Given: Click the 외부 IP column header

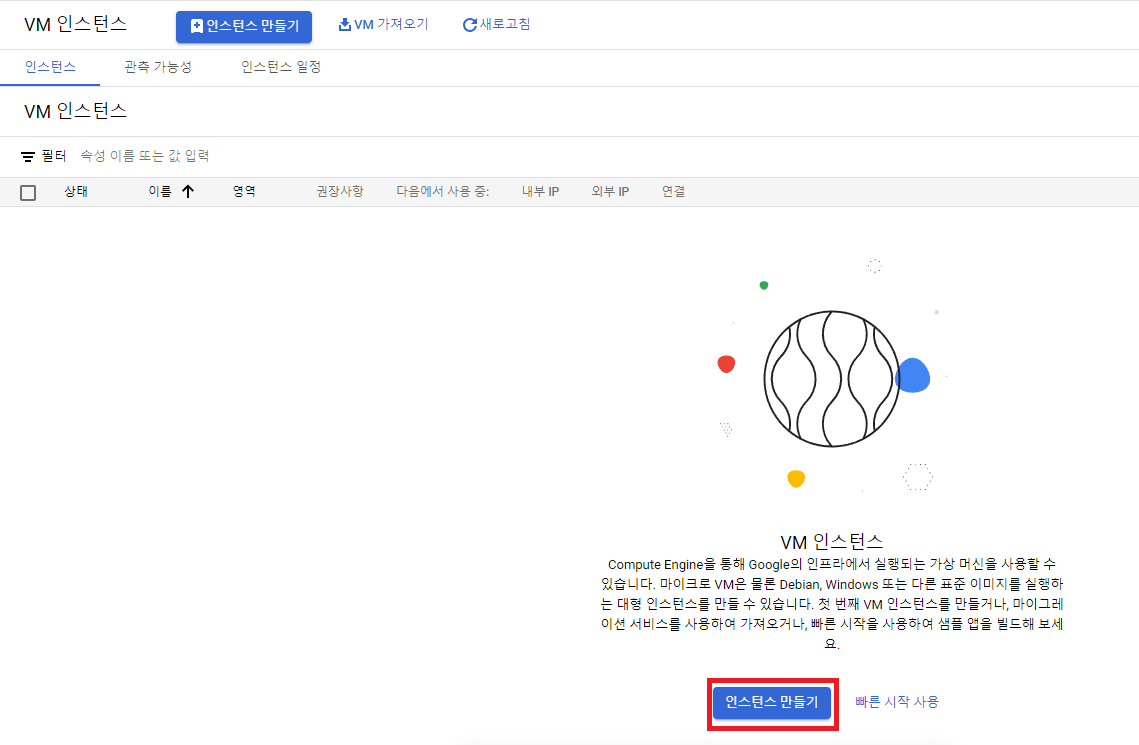Looking at the screenshot, I should [610, 192].
